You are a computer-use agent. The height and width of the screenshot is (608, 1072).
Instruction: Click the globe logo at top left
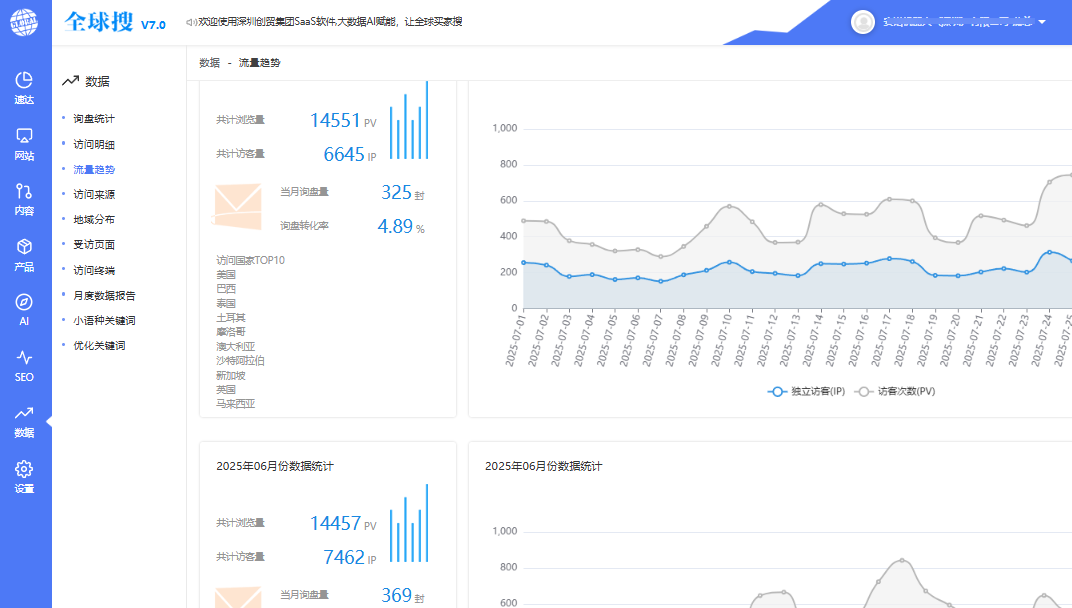coord(25,22)
